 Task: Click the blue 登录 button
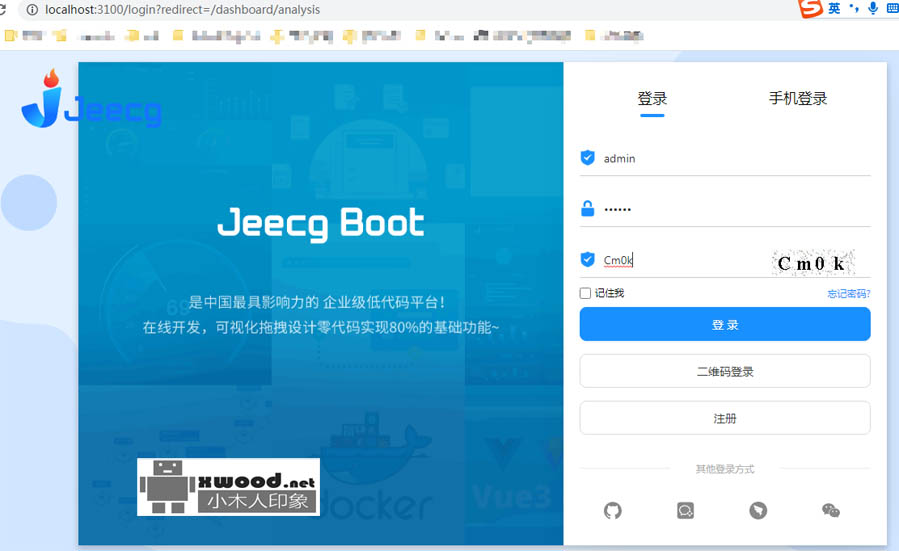(x=725, y=325)
